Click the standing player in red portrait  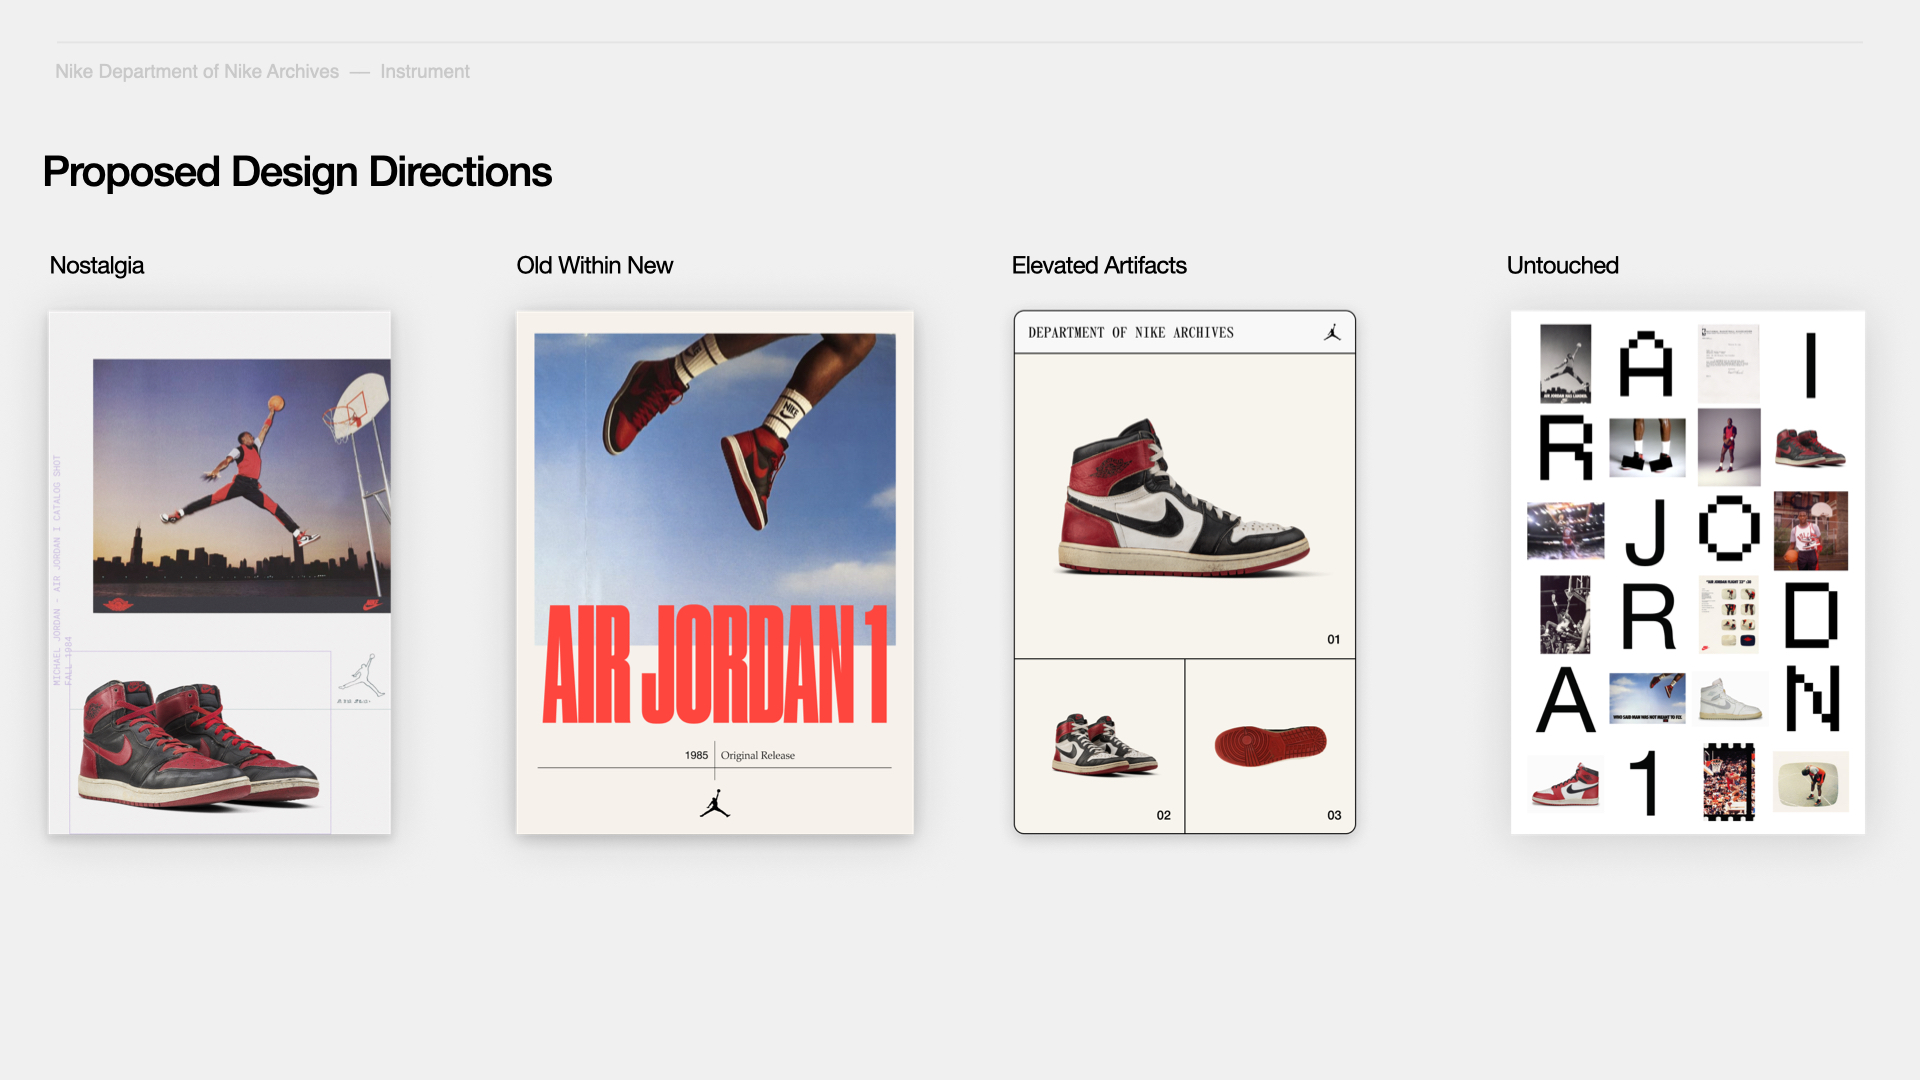point(1729,447)
